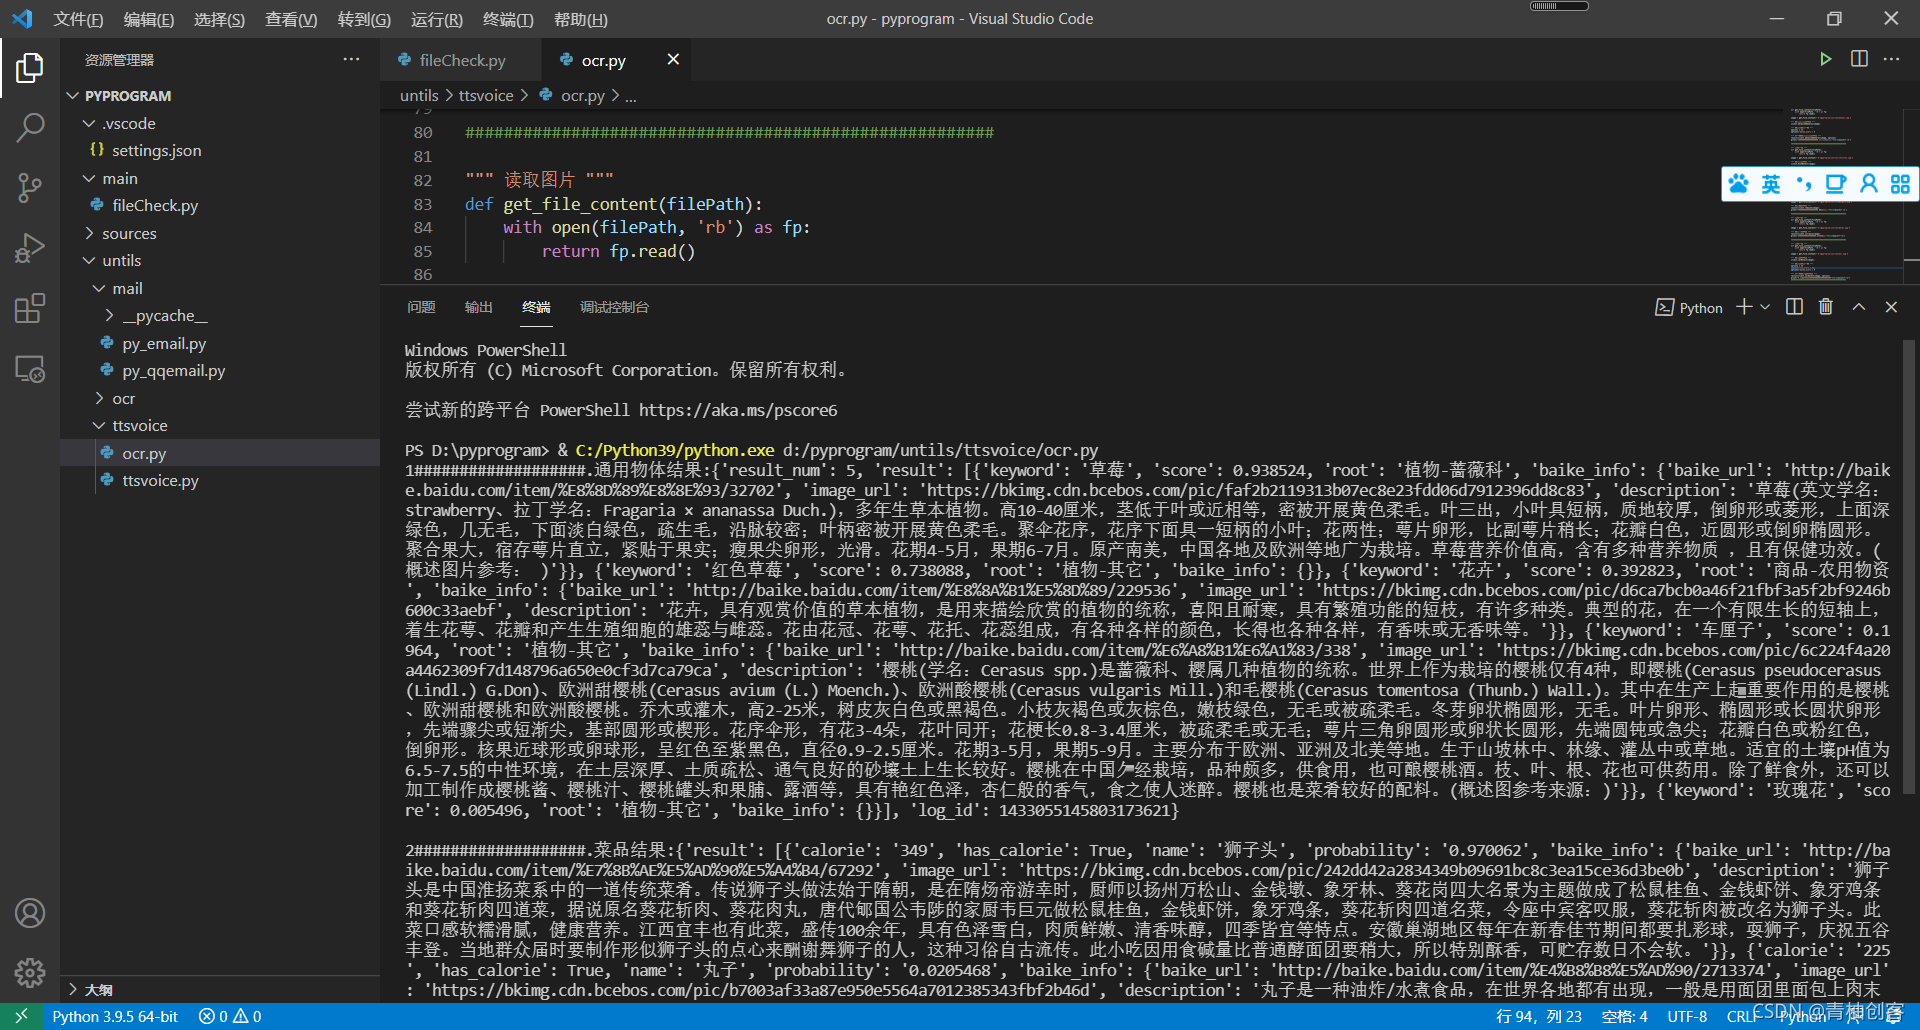Click Python 3.9.5 64-bit interpreter selector
The width and height of the screenshot is (1920, 1030).
pos(115,1016)
